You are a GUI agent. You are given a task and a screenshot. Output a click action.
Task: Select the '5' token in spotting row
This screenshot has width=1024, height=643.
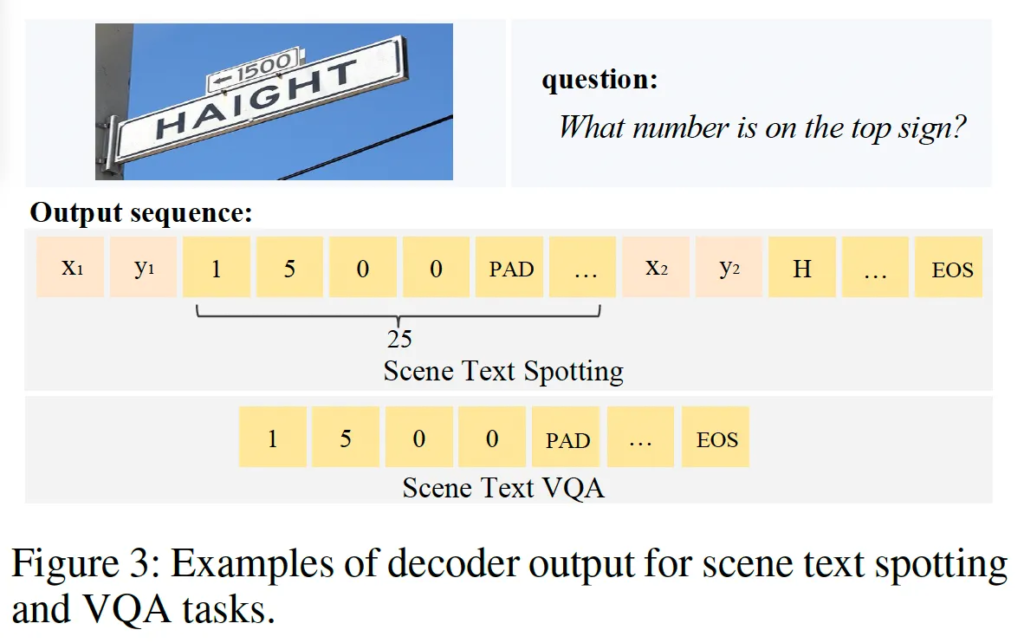(289, 268)
